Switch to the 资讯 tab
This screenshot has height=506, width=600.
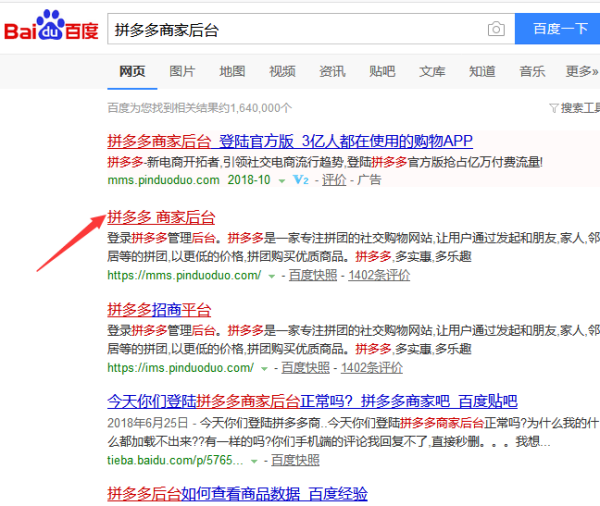333,71
